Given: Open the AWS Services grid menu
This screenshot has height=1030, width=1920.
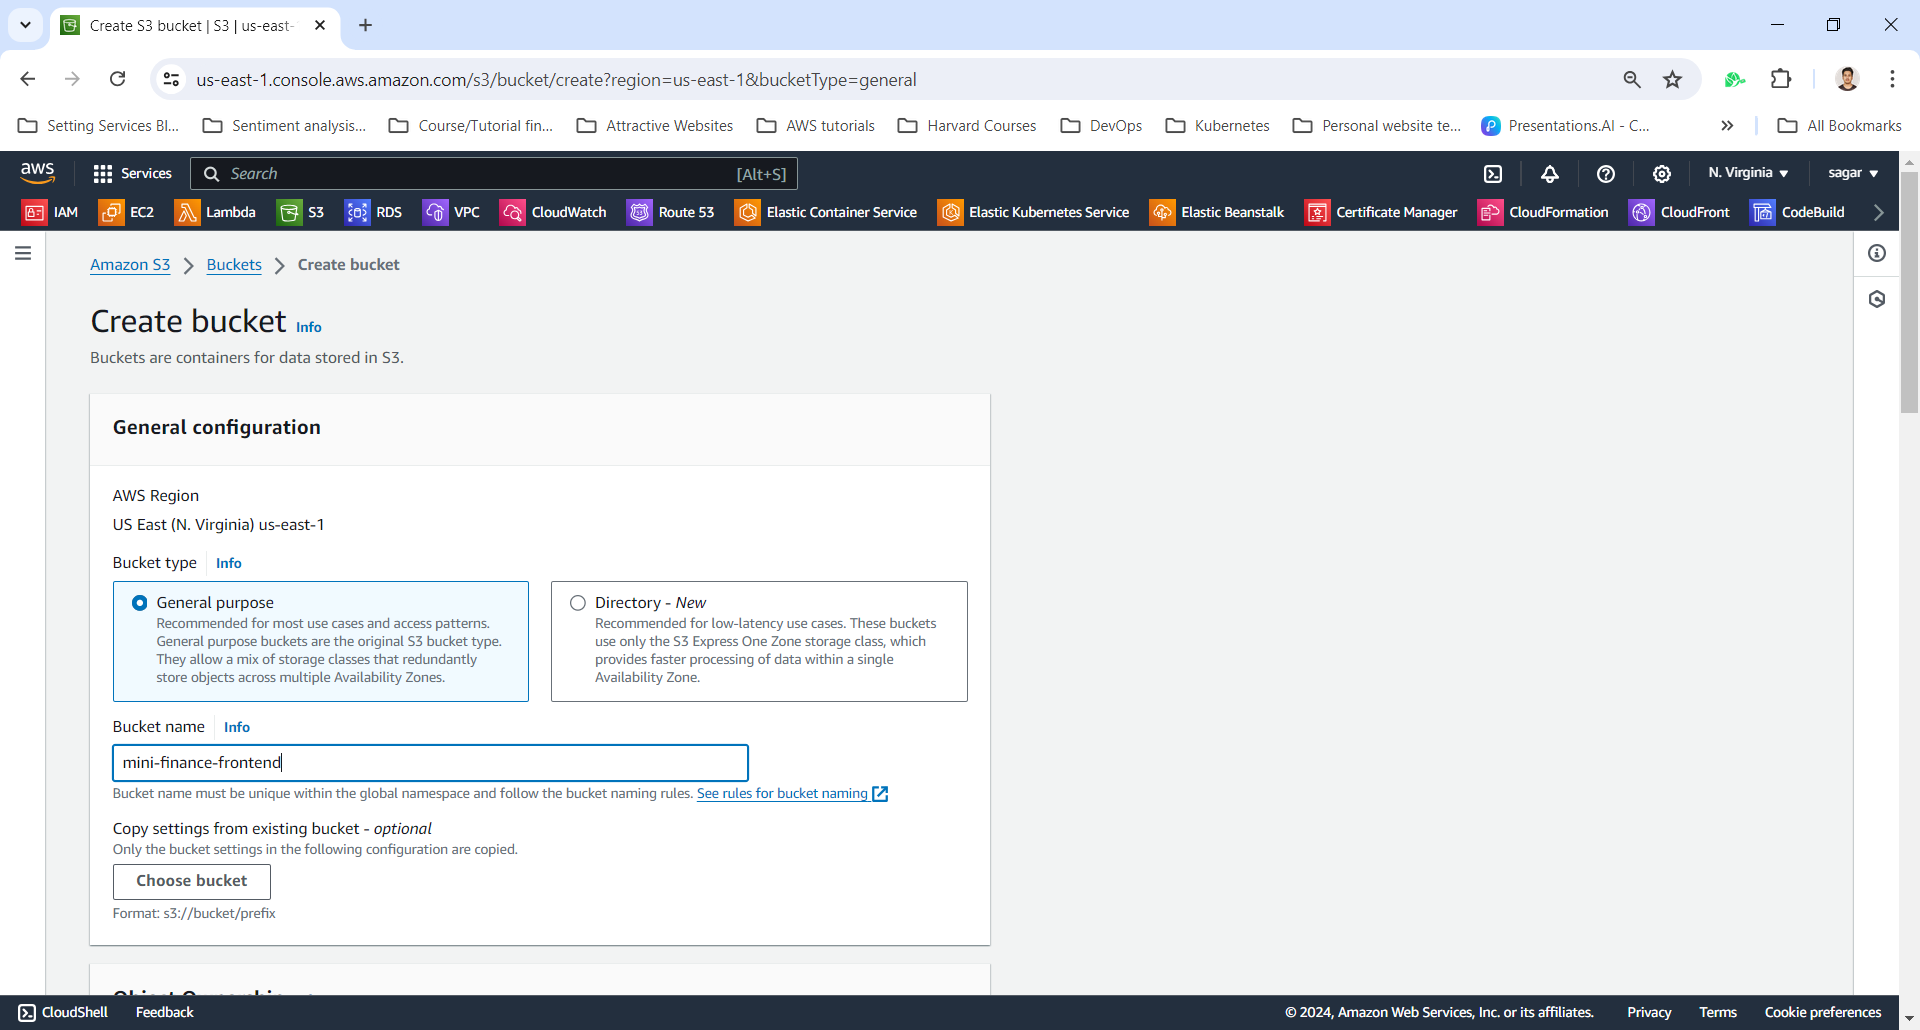Looking at the screenshot, I should [x=132, y=174].
